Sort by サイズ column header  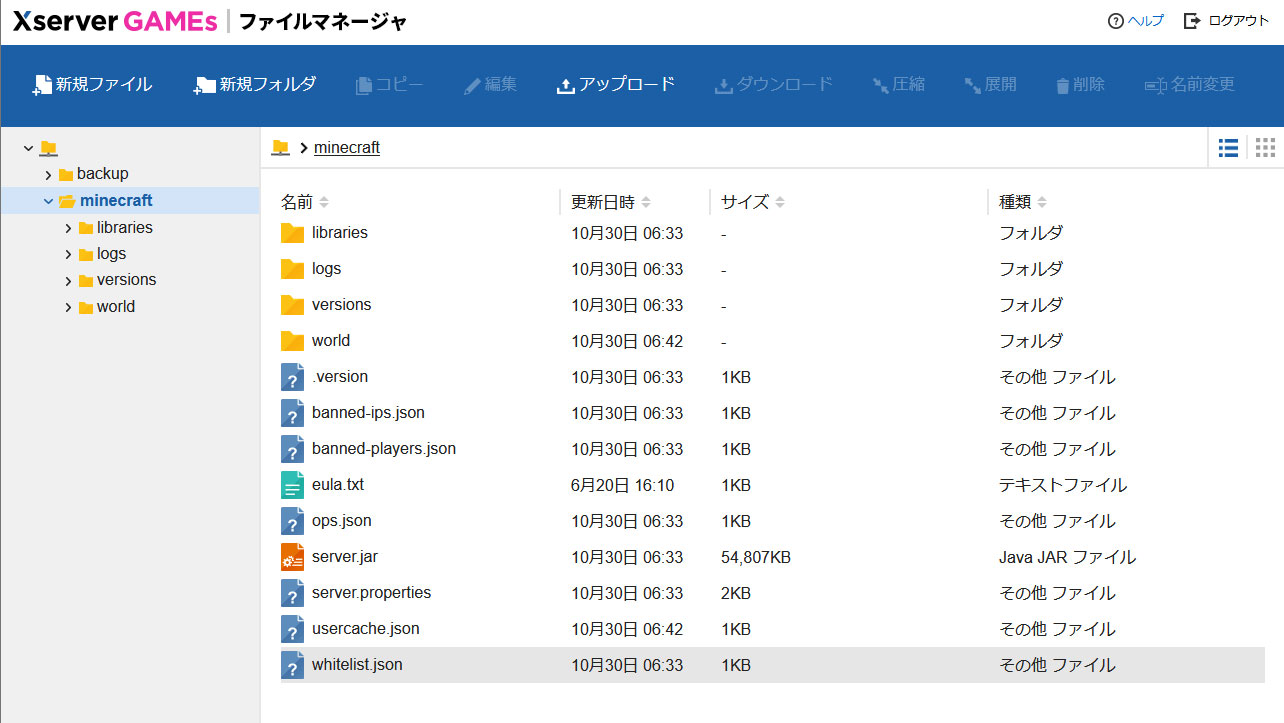753,202
